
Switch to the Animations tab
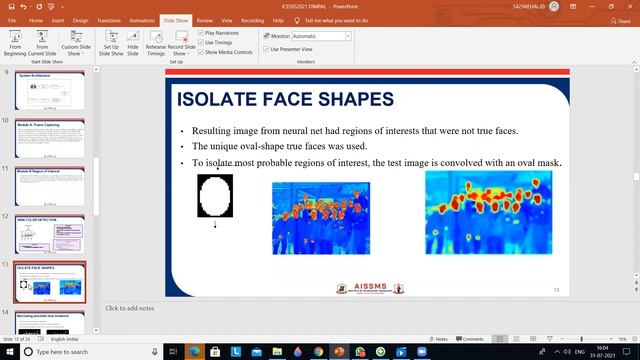pos(142,20)
